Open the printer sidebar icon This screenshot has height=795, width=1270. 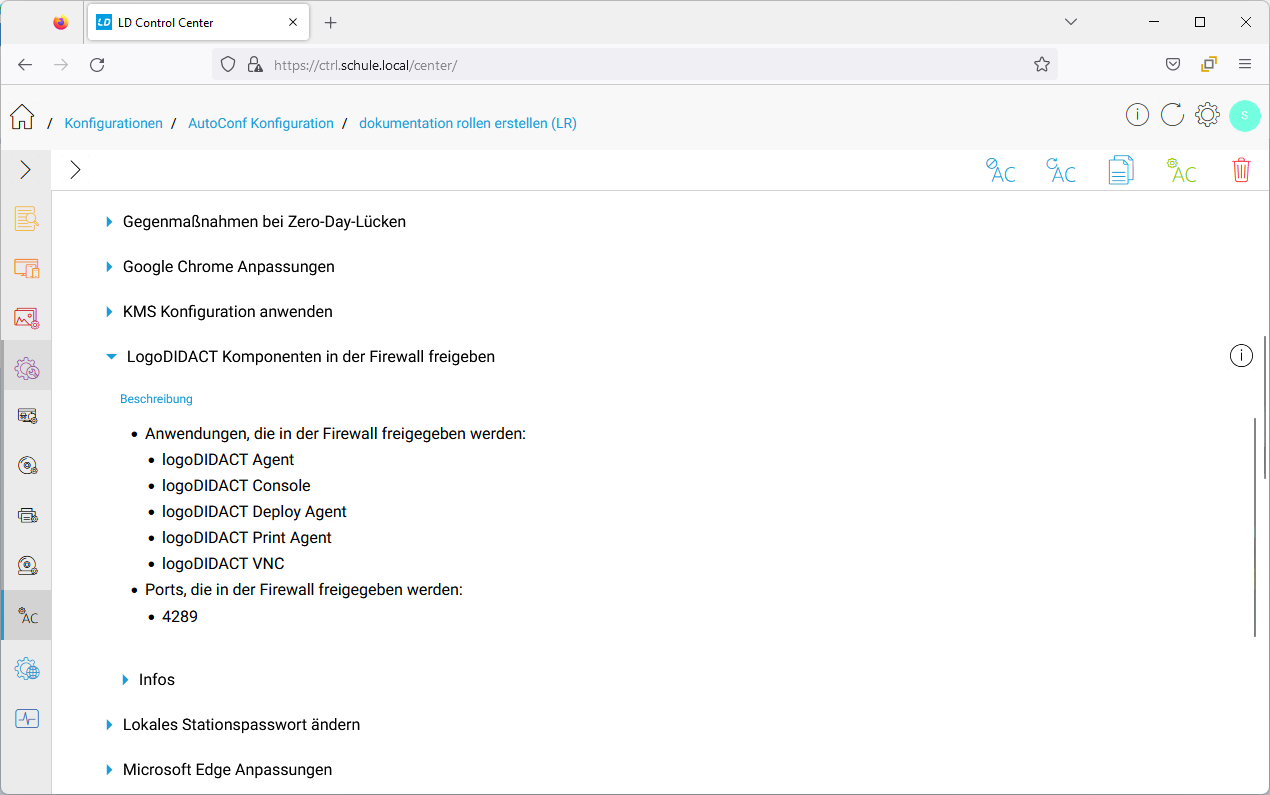point(27,516)
